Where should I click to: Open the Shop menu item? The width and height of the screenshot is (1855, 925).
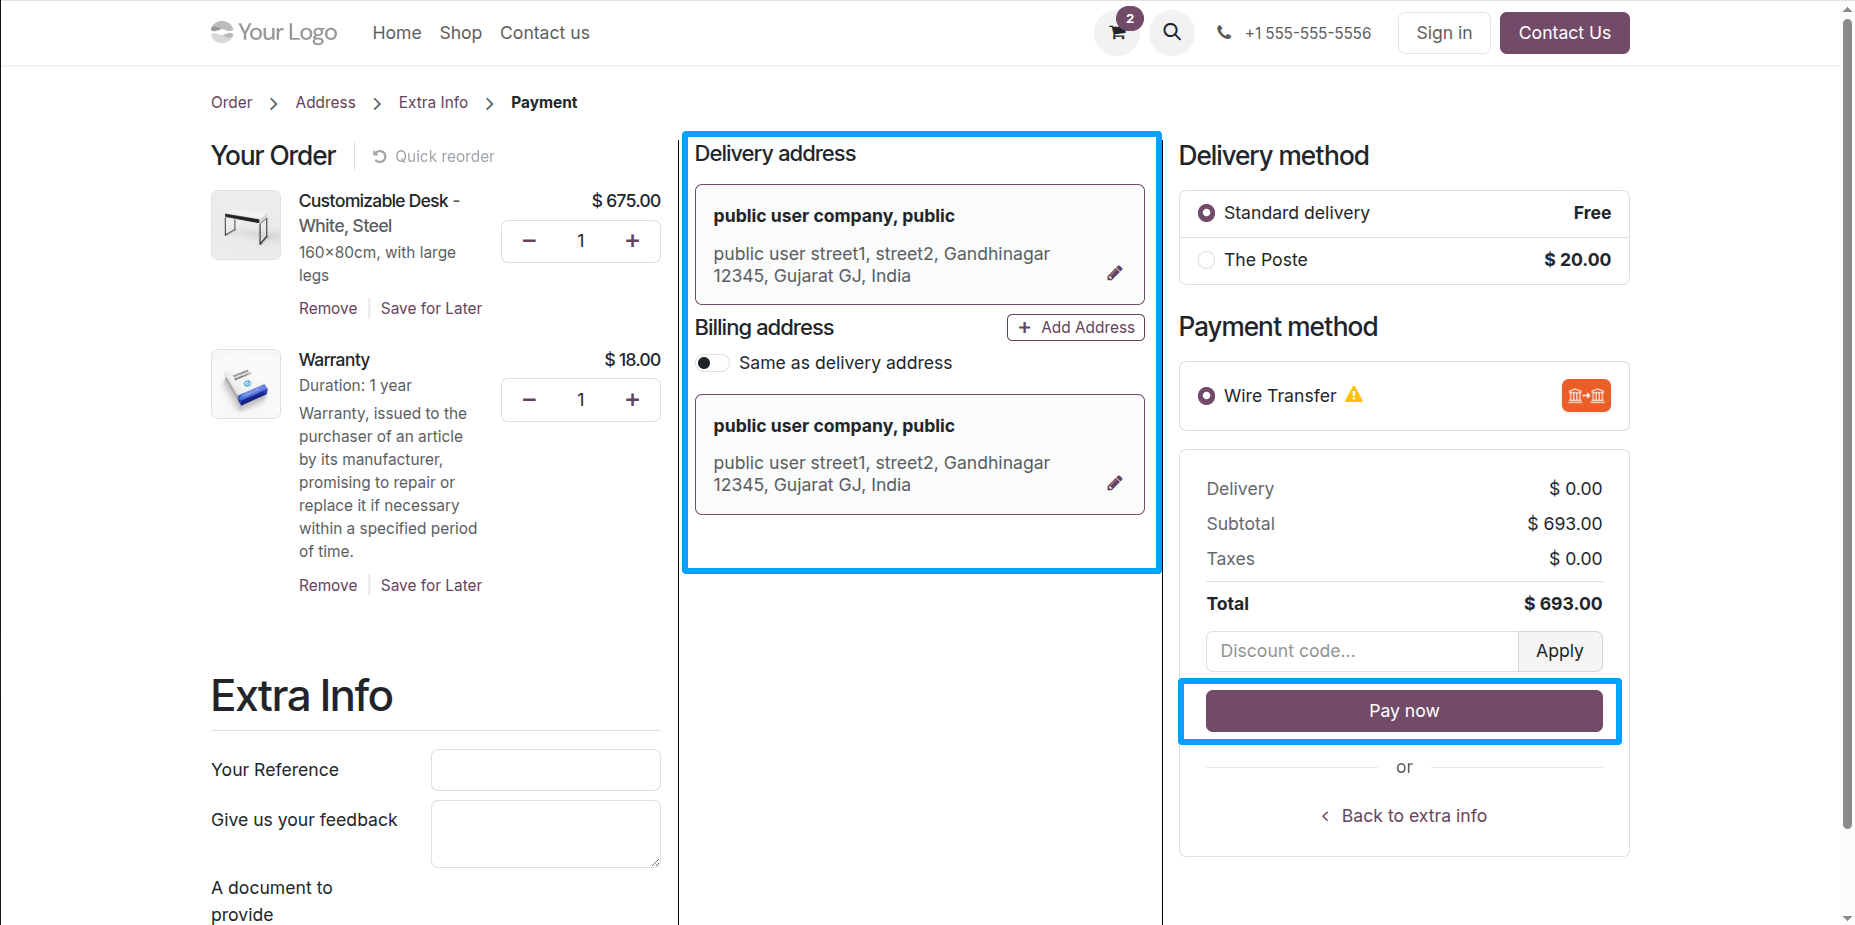tap(461, 33)
